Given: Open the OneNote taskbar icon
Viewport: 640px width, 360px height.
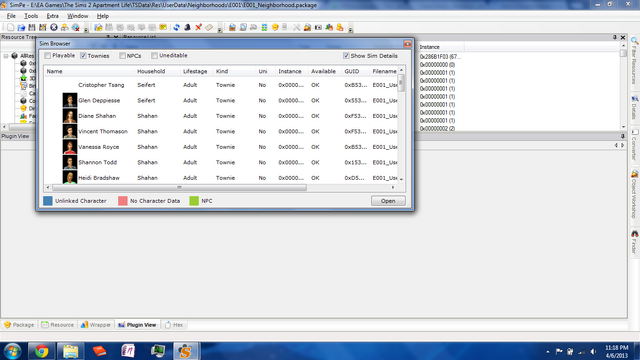Looking at the screenshot, I should point(128,351).
